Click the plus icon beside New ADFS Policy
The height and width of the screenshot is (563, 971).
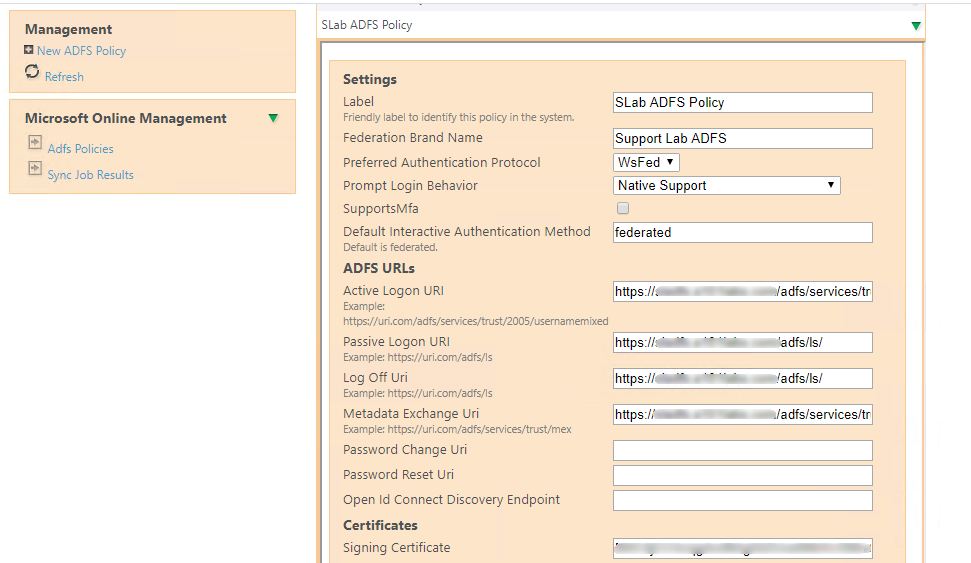(x=29, y=50)
